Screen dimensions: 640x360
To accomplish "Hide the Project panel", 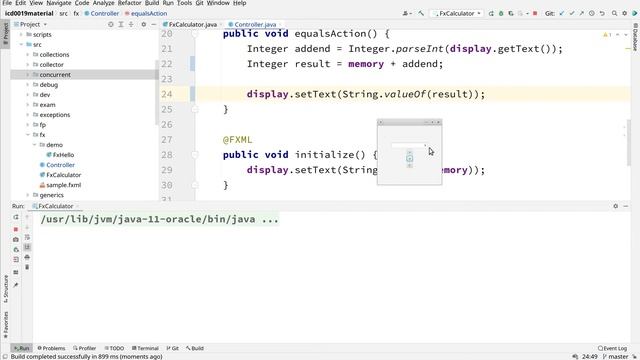I will (x=153, y=24).
